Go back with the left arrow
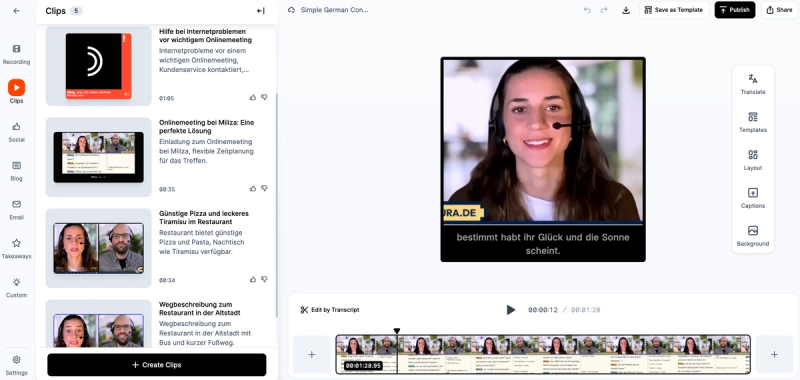Viewport: 800px width, 380px height. click(16, 11)
